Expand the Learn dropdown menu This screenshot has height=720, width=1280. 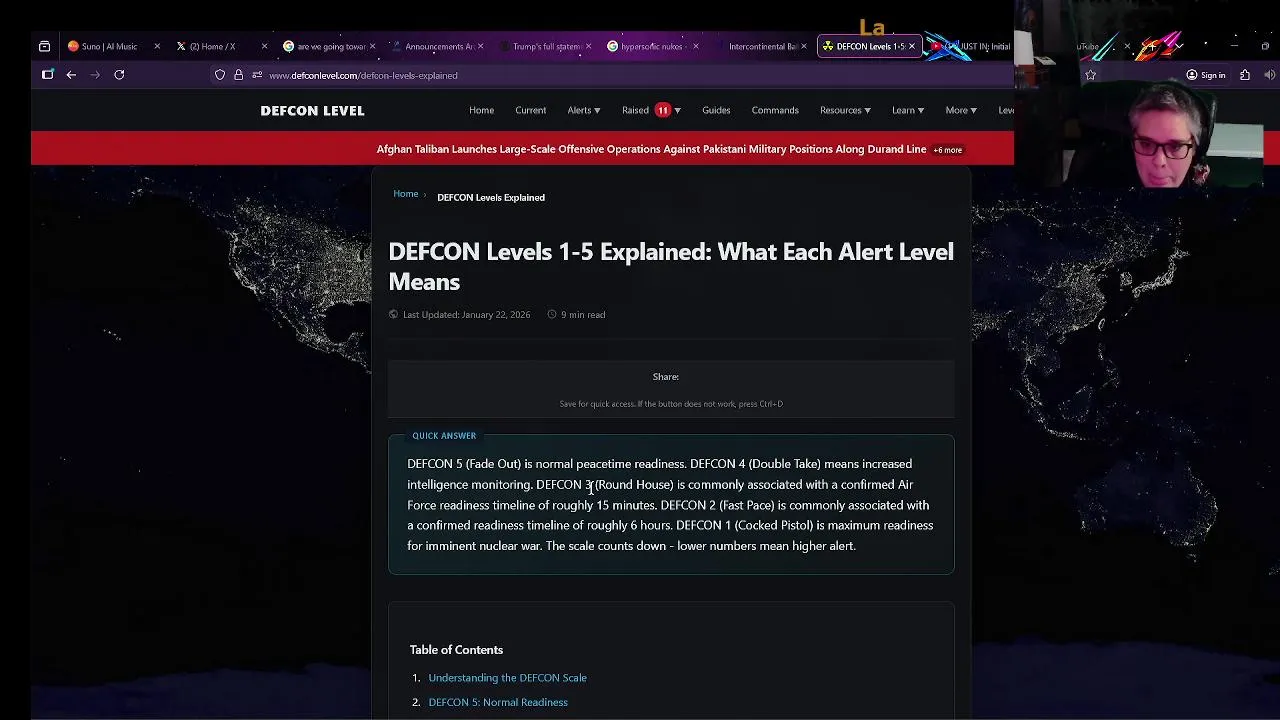coord(908,110)
